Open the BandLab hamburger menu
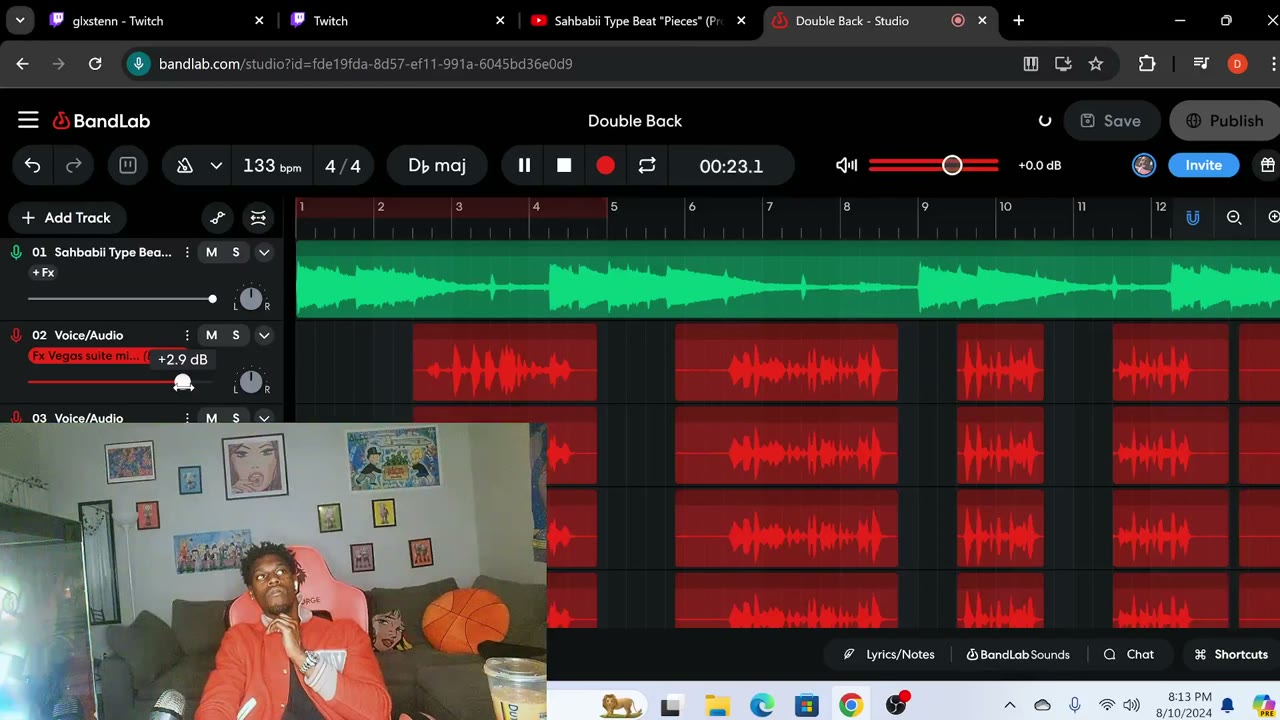 (28, 121)
